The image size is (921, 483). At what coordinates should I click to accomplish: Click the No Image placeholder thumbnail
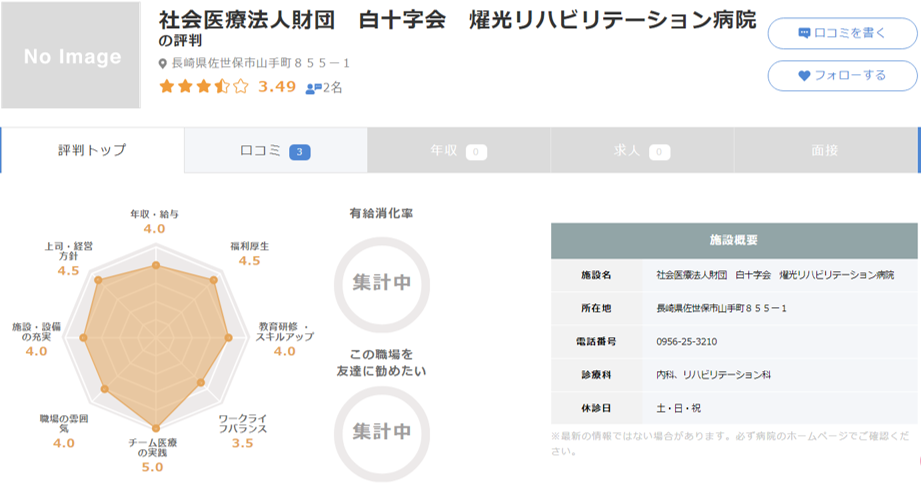coord(71,55)
